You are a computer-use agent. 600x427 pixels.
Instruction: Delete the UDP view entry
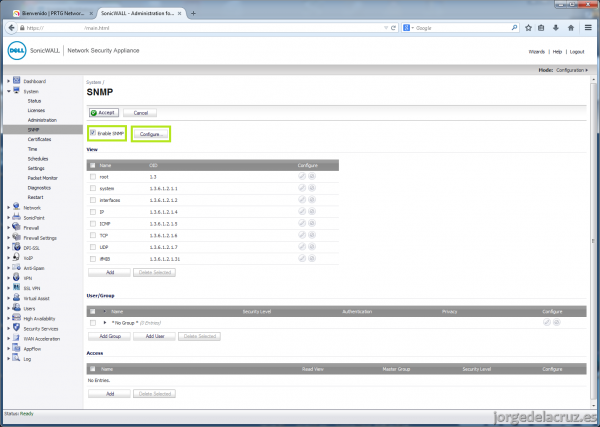coord(312,247)
